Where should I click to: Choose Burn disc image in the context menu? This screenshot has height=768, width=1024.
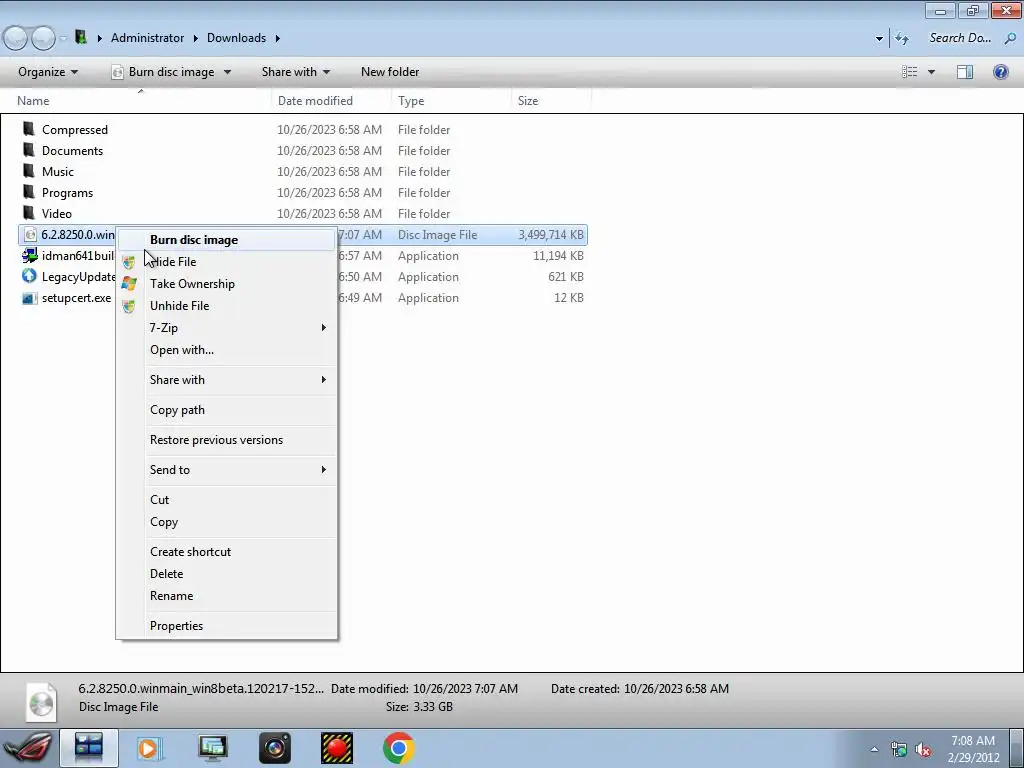pos(227,240)
